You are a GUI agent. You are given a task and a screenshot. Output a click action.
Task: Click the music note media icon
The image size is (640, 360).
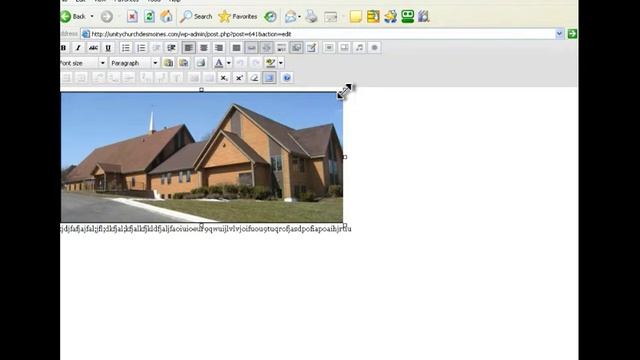359,48
